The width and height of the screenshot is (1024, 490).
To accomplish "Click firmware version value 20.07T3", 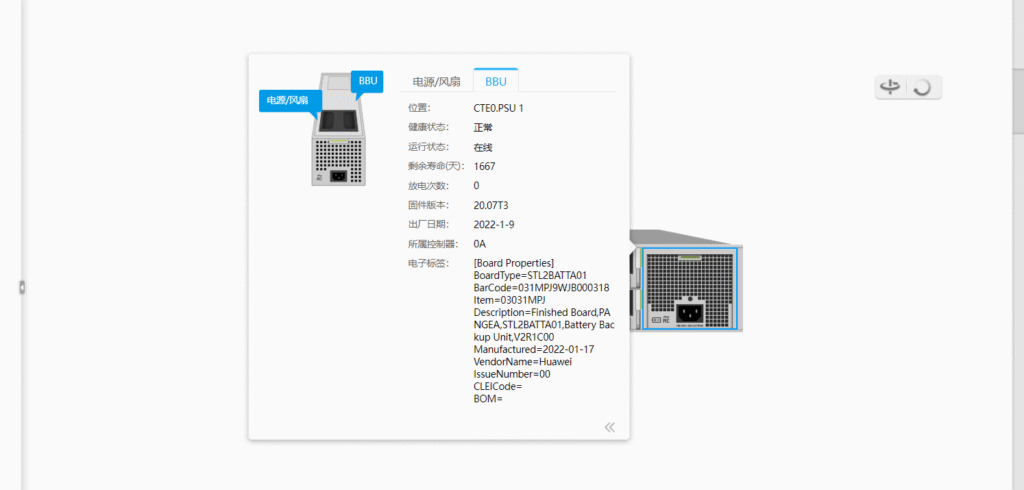I will tap(491, 206).
